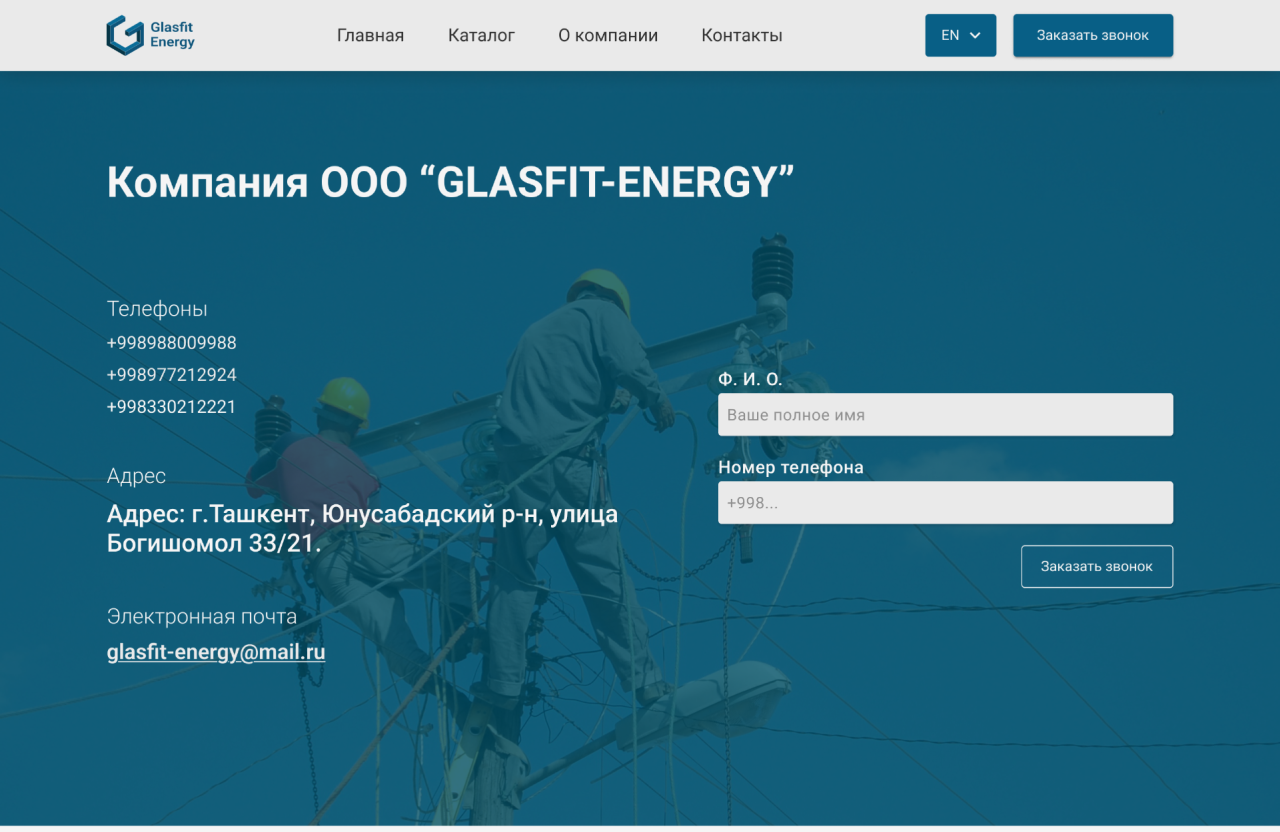
Task: Navigate to О компании
Action: click(608, 35)
